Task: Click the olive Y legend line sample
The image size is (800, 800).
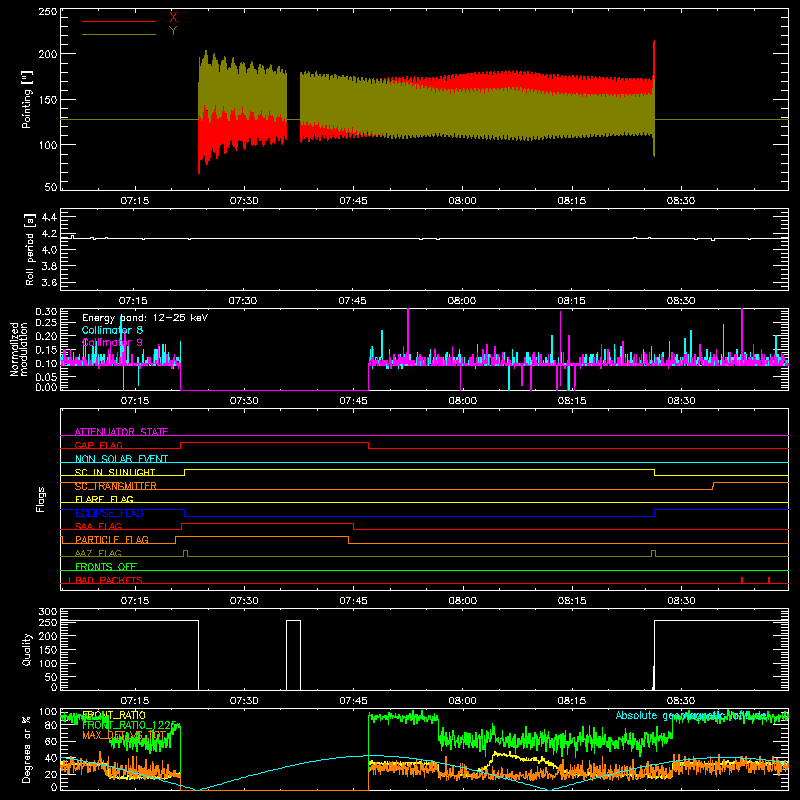Action: 119,35
